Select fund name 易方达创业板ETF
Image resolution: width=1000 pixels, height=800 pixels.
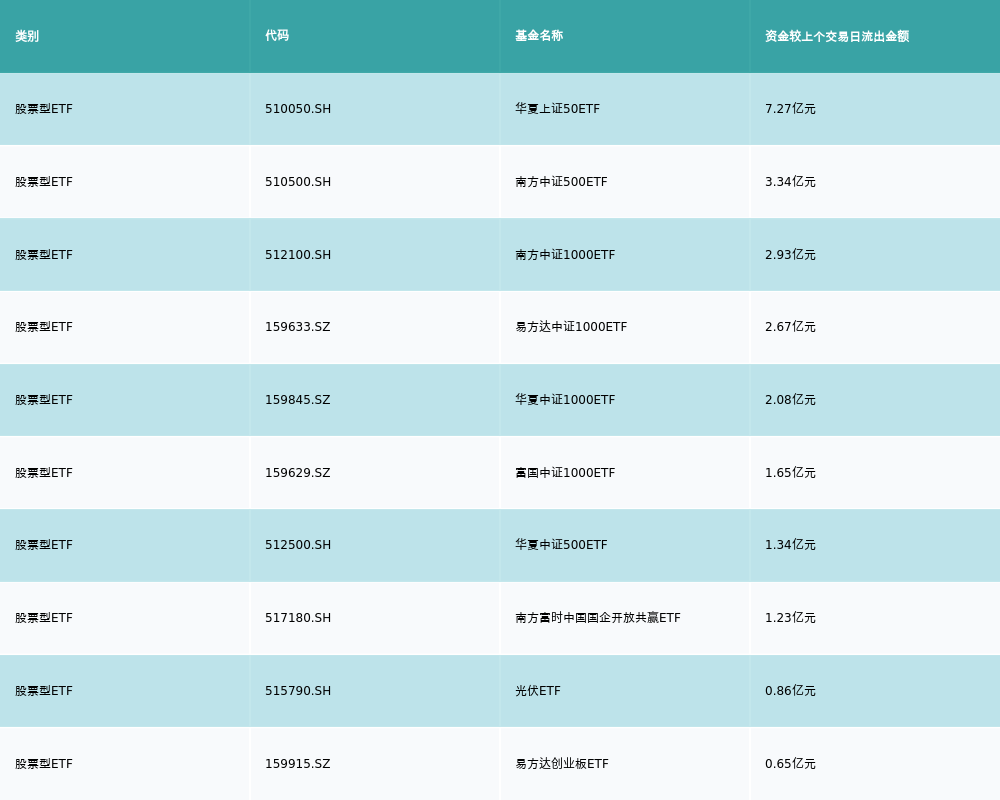(x=562, y=764)
